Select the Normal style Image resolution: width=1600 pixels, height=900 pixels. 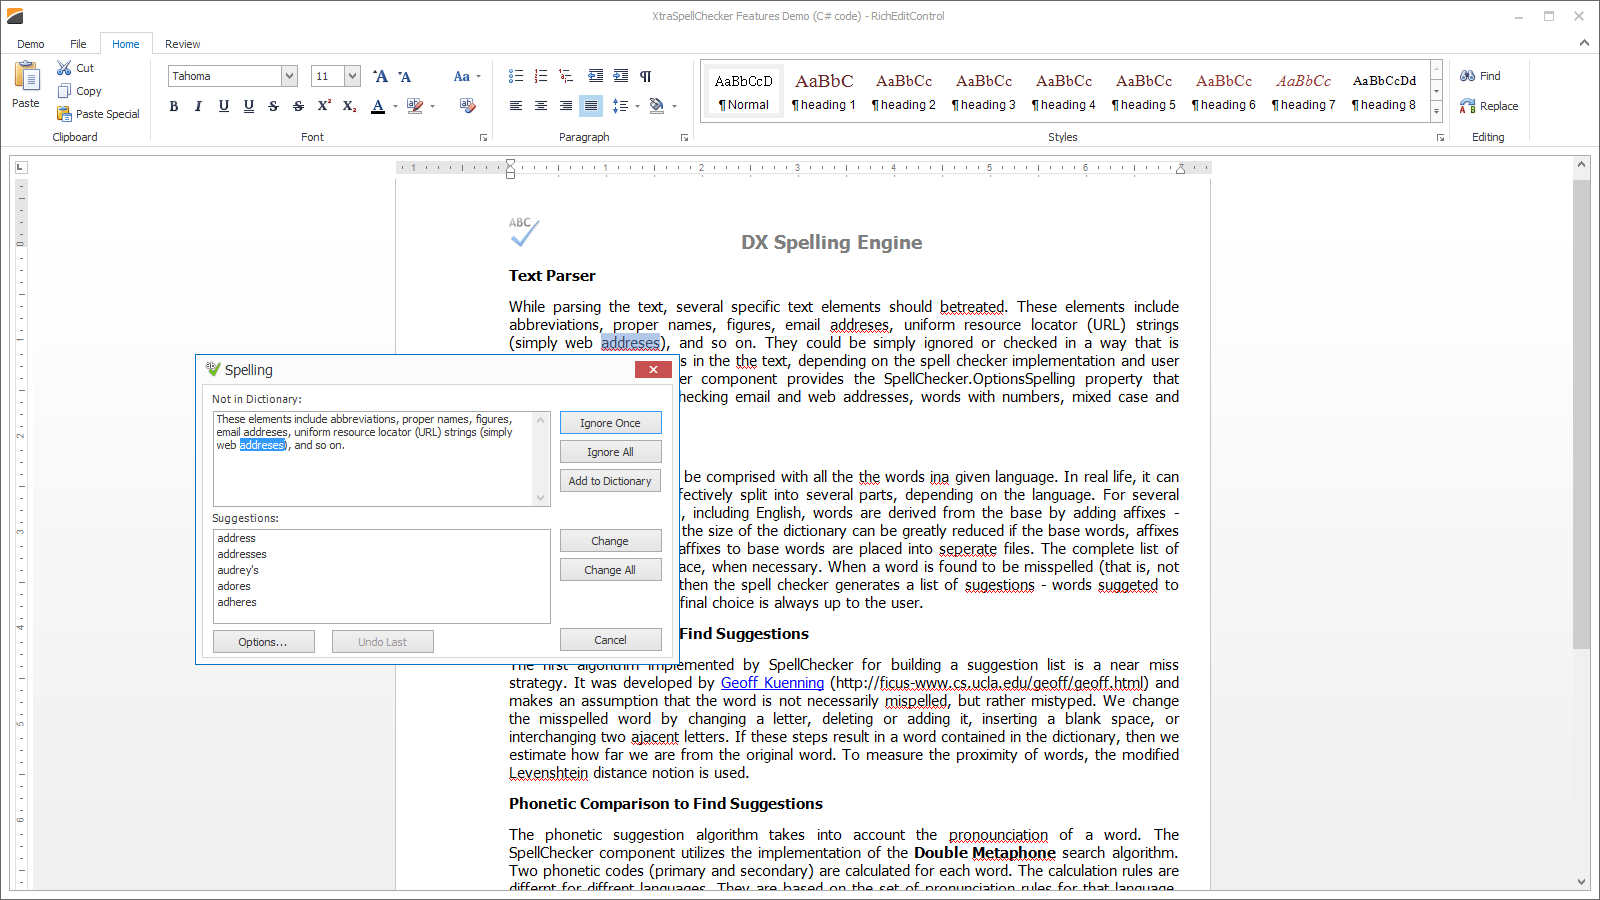point(744,91)
